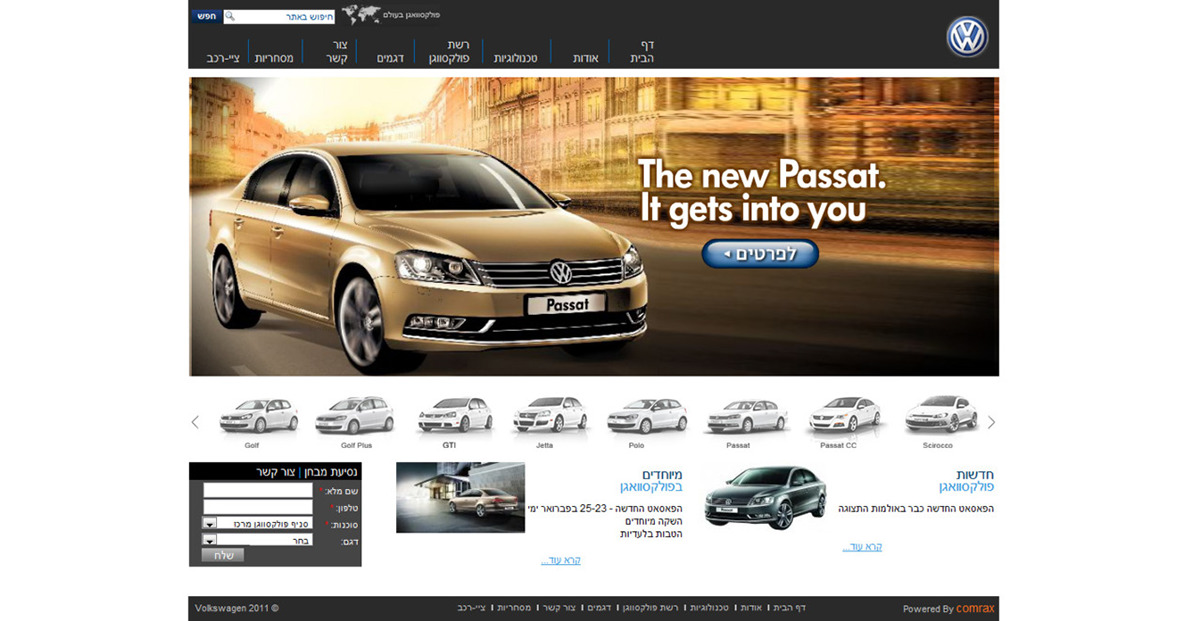Screen dimensions: 1200x621
Task: Click footer link אודות
Action: pos(751,608)
